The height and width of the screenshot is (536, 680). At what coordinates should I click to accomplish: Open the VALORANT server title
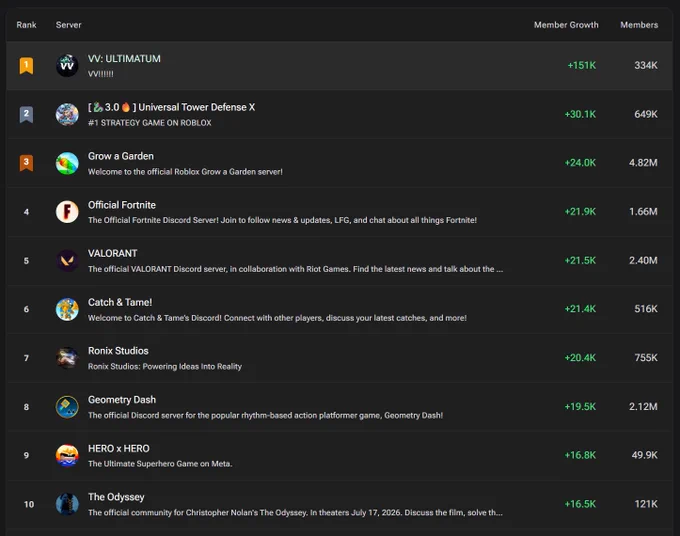pos(112,253)
